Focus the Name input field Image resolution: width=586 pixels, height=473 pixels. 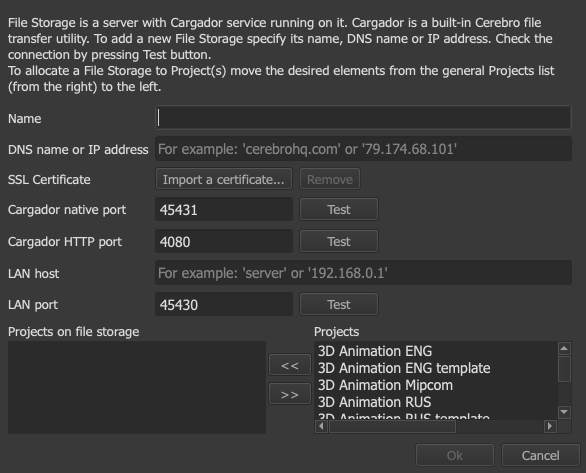coord(363,118)
